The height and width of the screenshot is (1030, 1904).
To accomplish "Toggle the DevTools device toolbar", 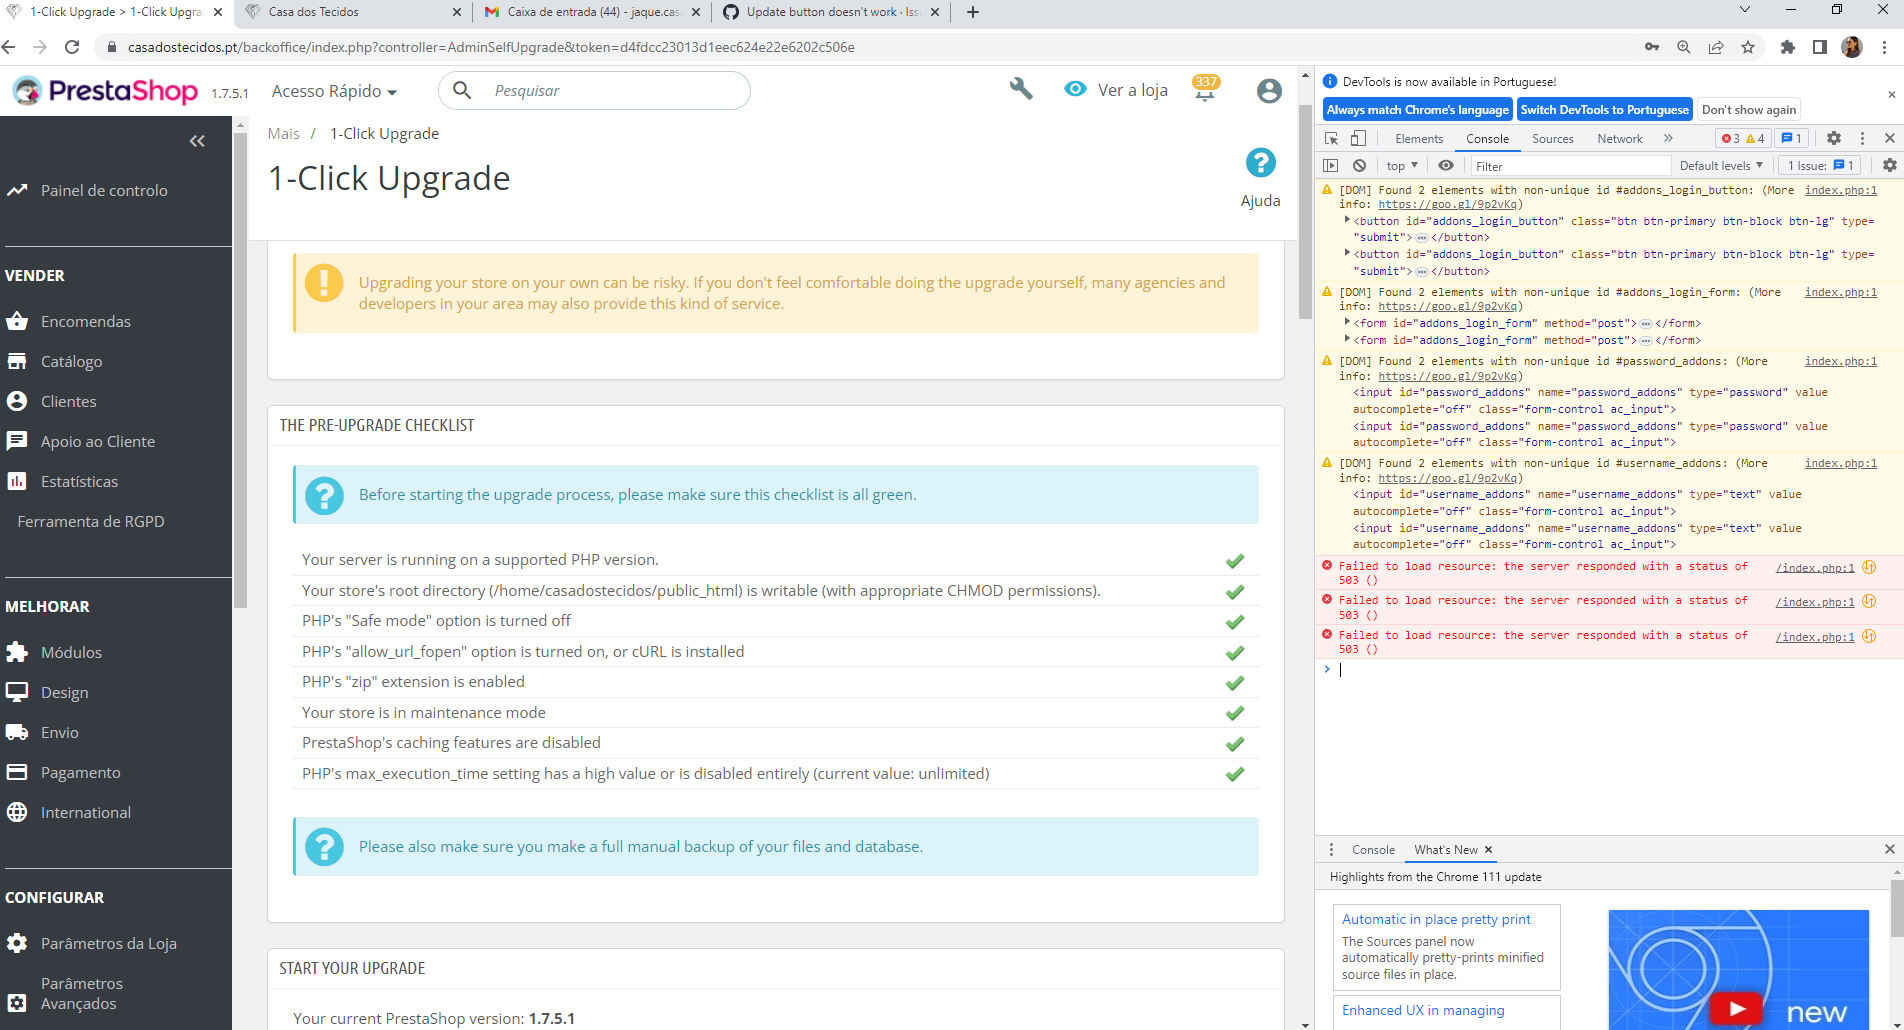I will (1358, 139).
